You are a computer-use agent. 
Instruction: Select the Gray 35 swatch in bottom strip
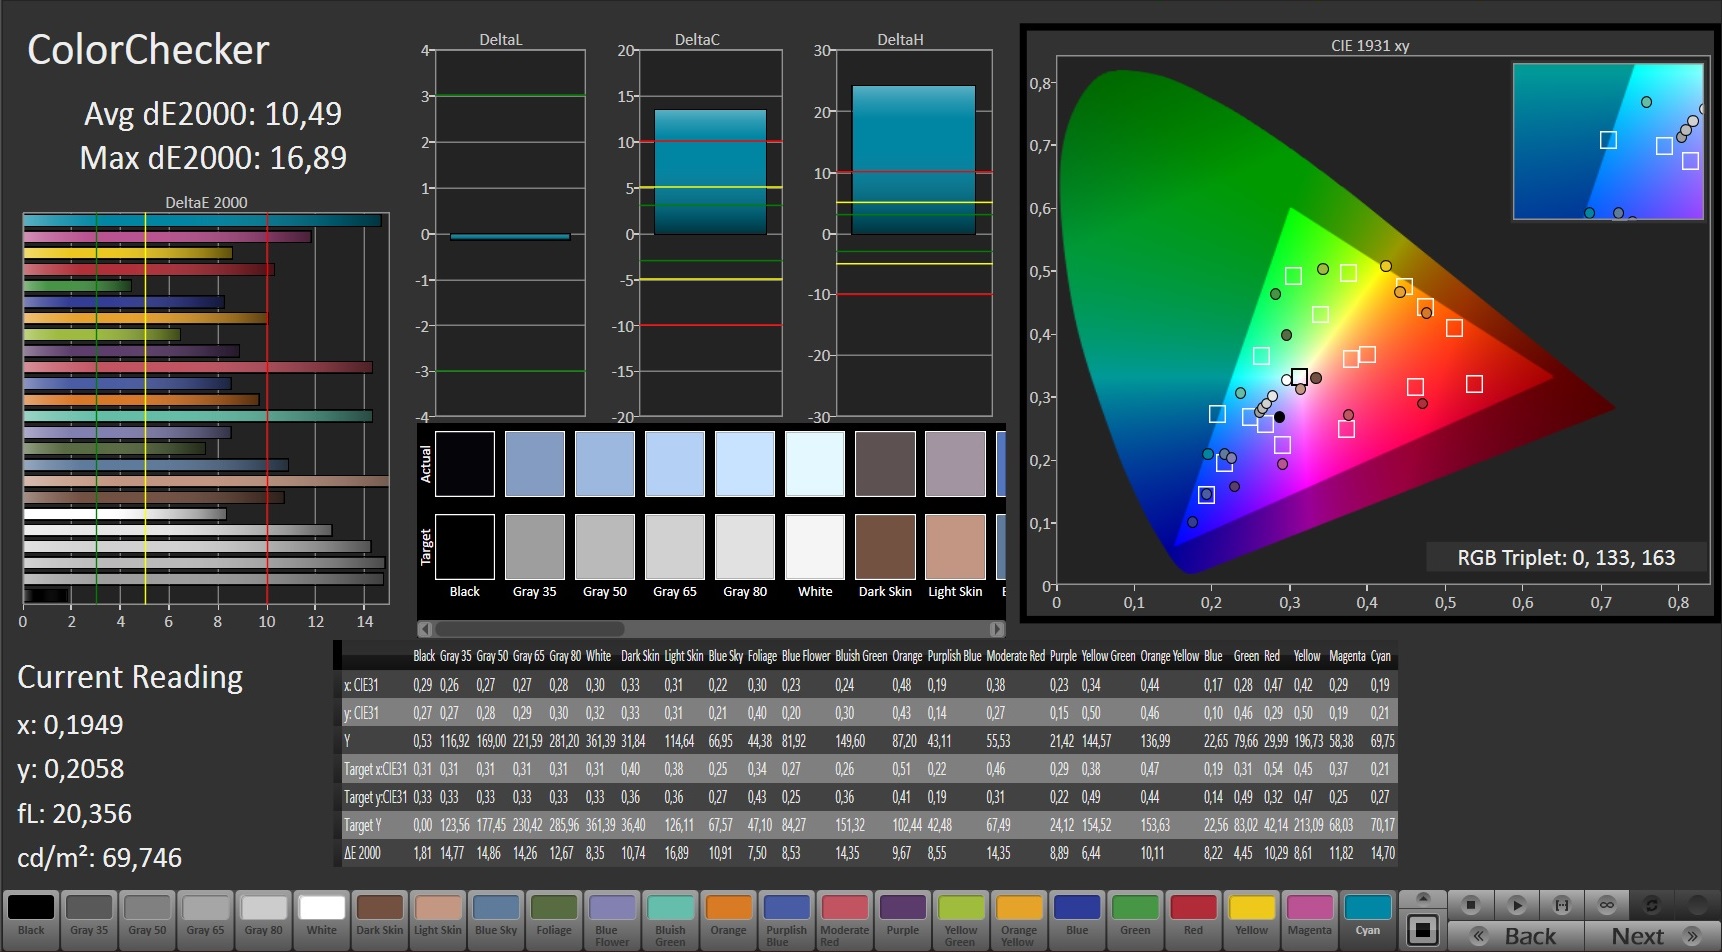click(89, 919)
